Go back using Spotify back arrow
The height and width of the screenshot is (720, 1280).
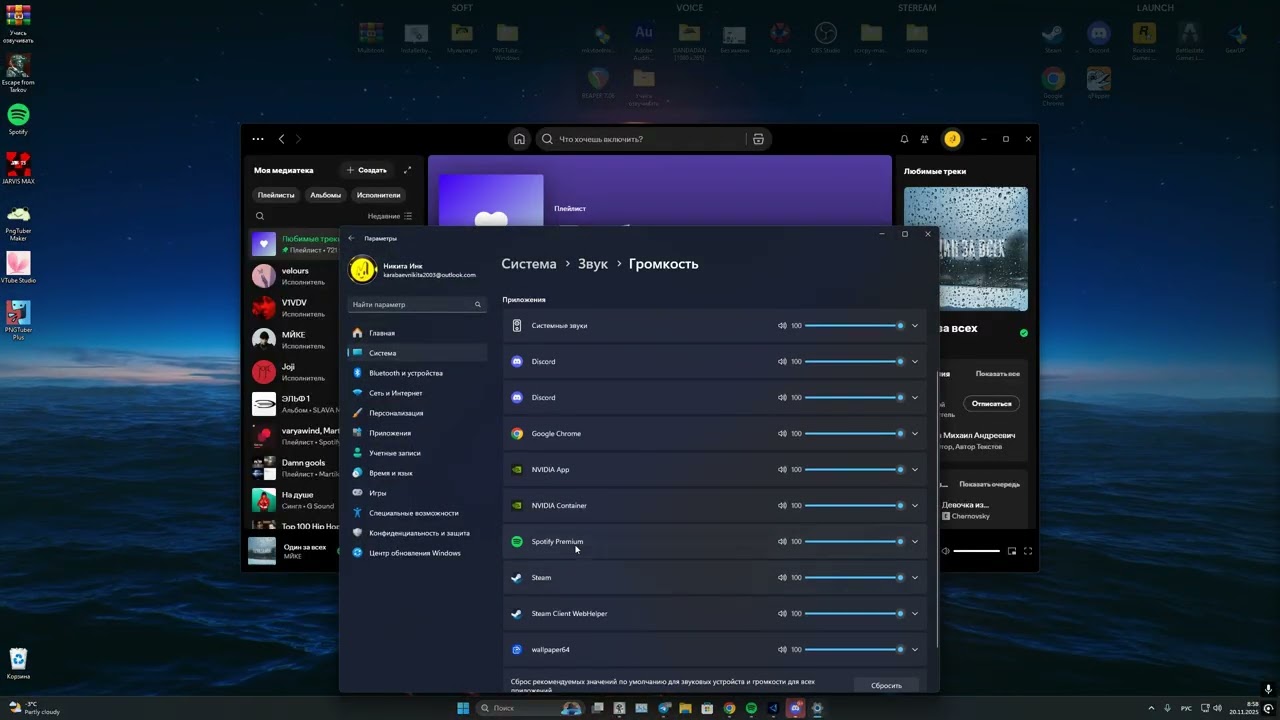[x=282, y=139]
